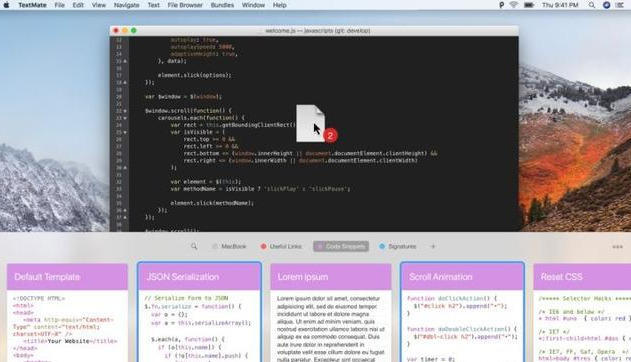The width and height of the screenshot is (631, 362).
Task: Click the Siri icon in menu bar
Action: tap(606, 5)
